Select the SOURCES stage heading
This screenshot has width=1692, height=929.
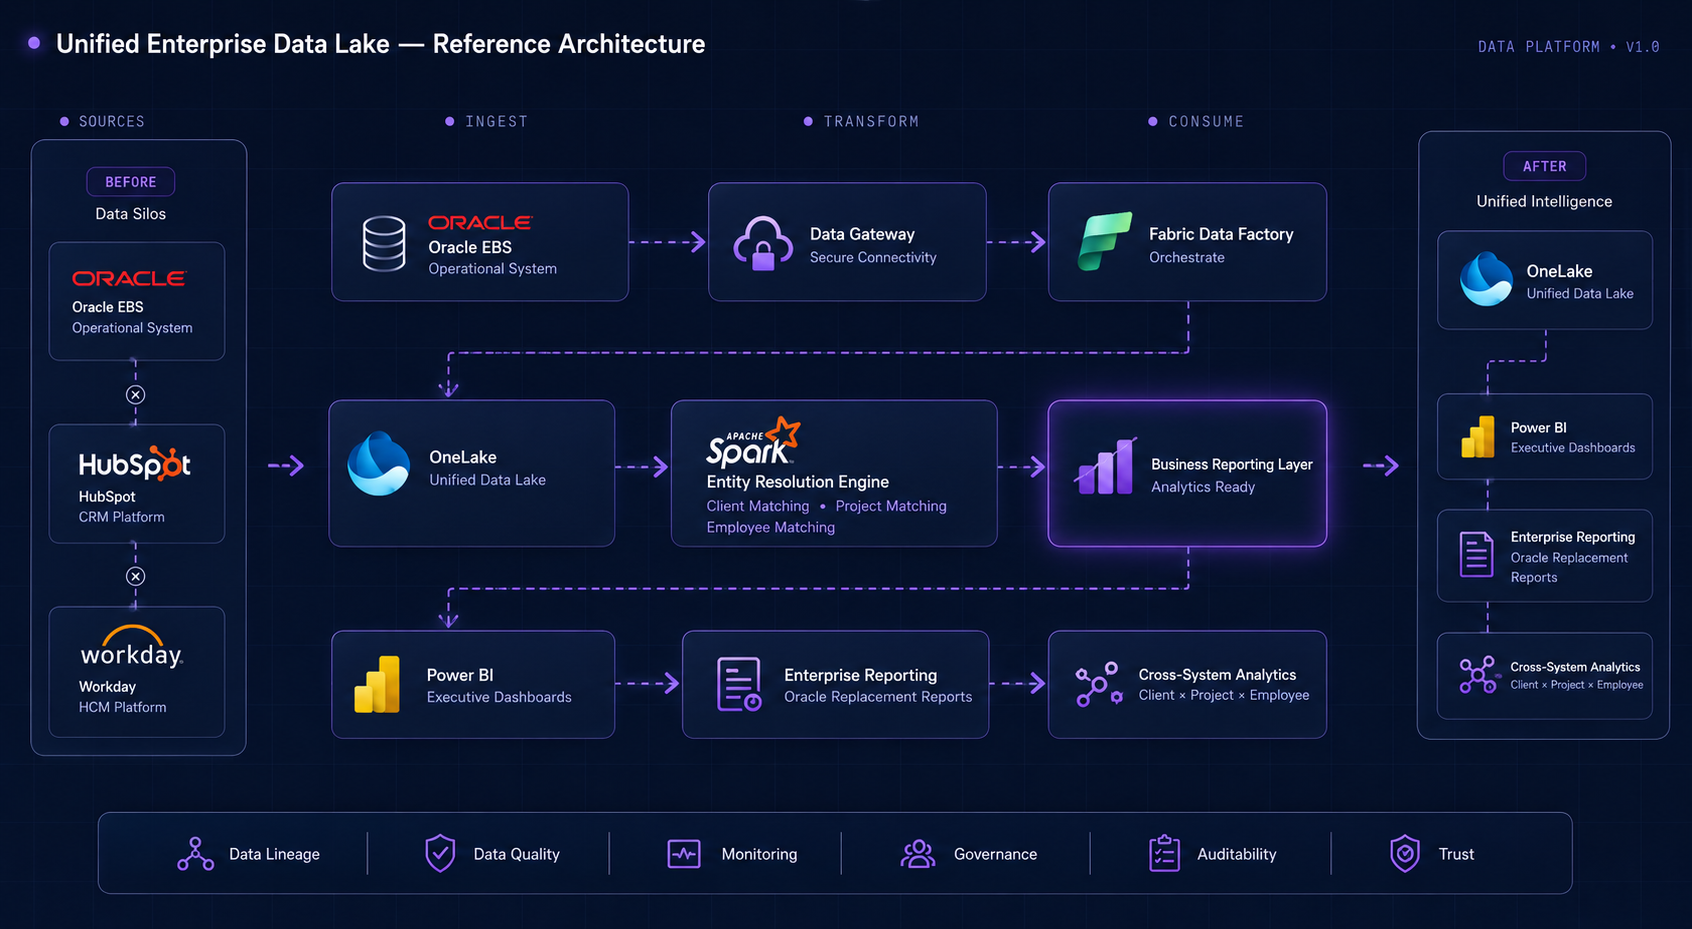[112, 121]
